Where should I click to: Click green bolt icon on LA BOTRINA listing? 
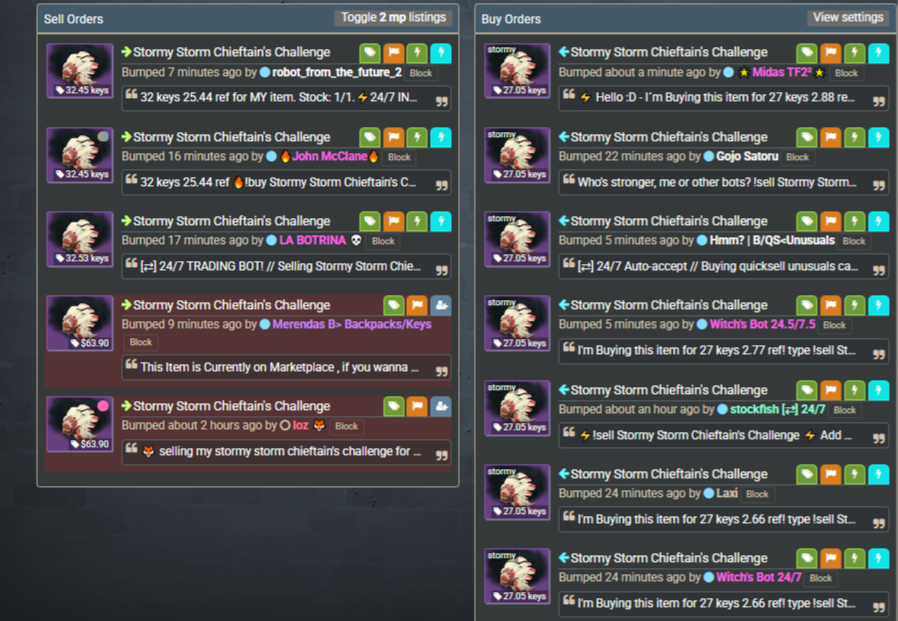(x=417, y=222)
